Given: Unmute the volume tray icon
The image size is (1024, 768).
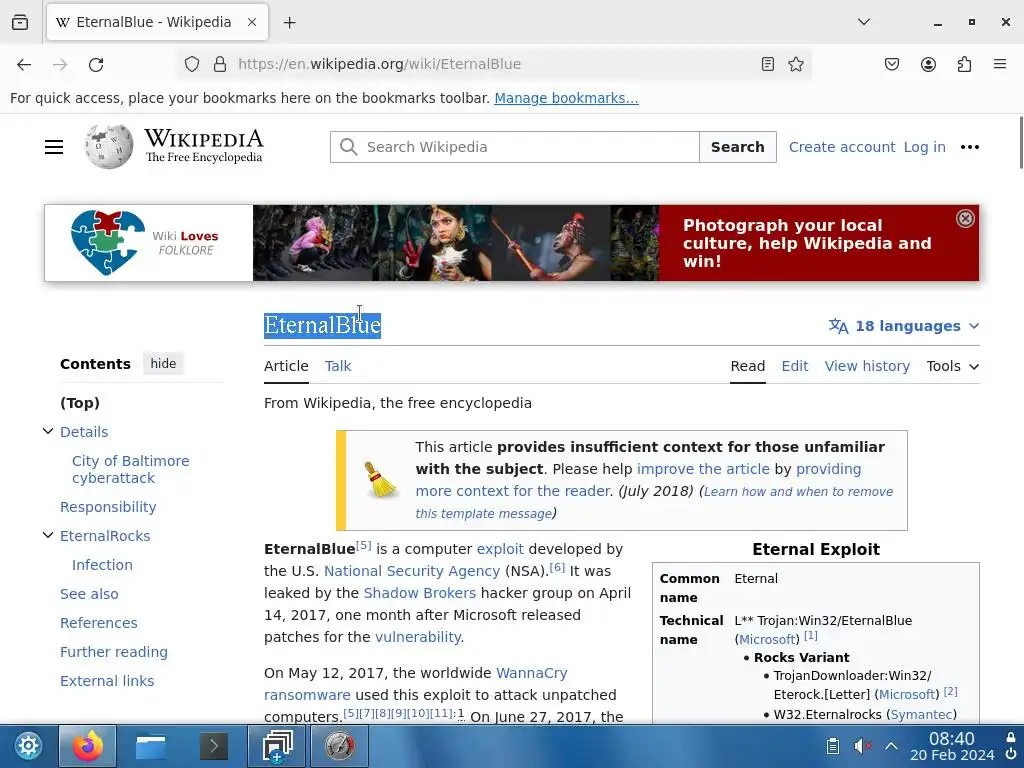Looking at the screenshot, I should [x=862, y=746].
